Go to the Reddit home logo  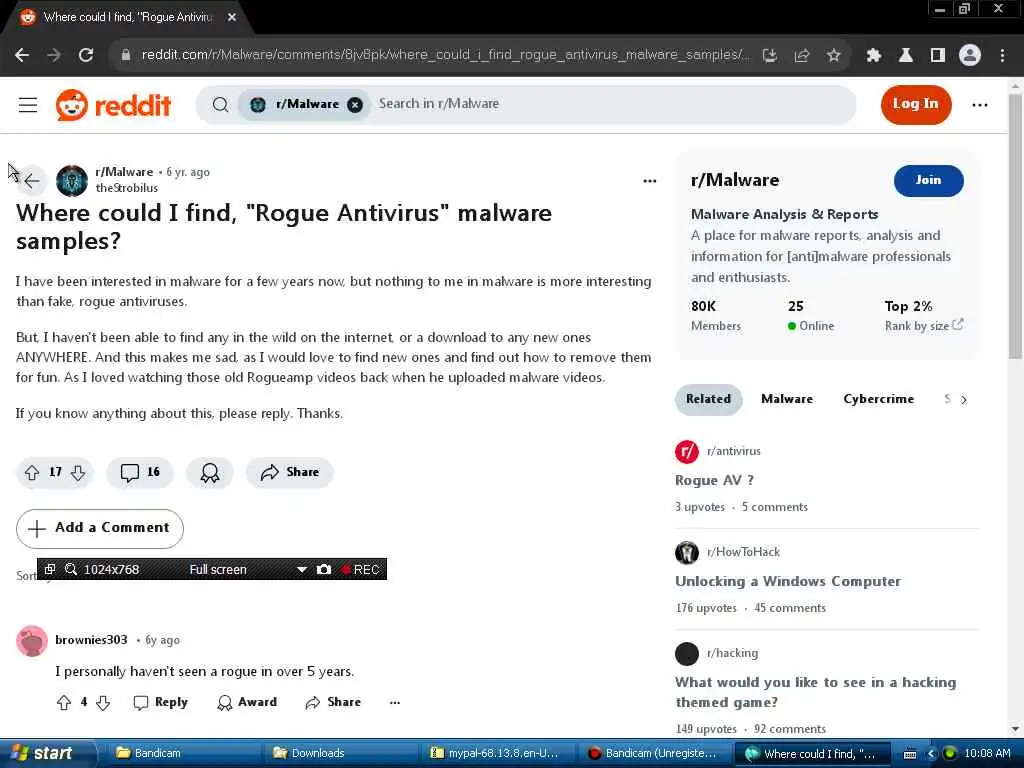[114, 104]
